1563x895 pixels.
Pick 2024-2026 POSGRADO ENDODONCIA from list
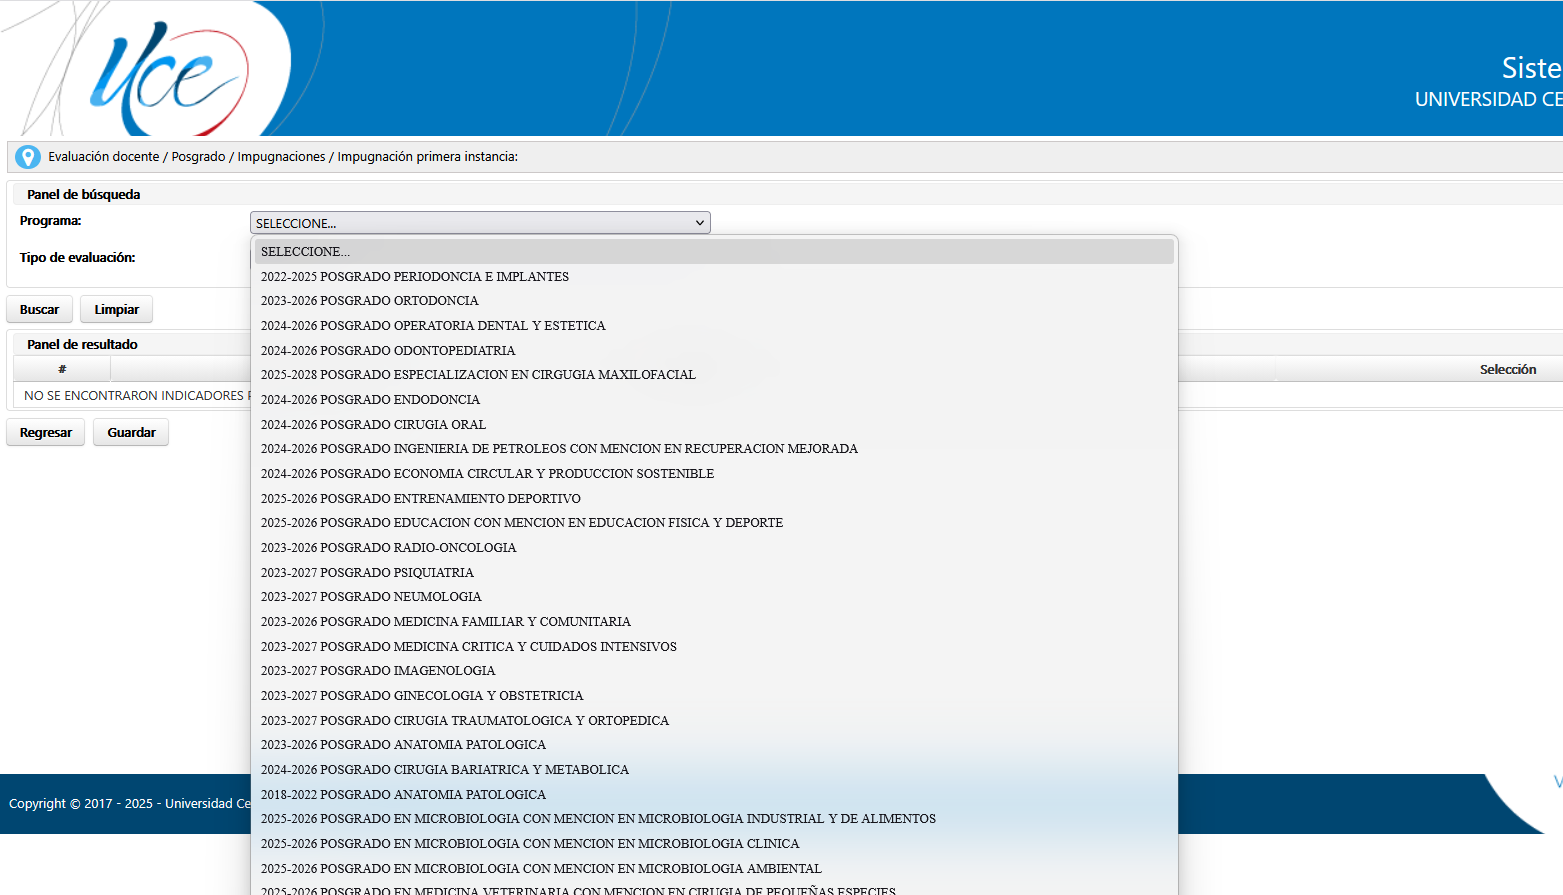tap(370, 400)
